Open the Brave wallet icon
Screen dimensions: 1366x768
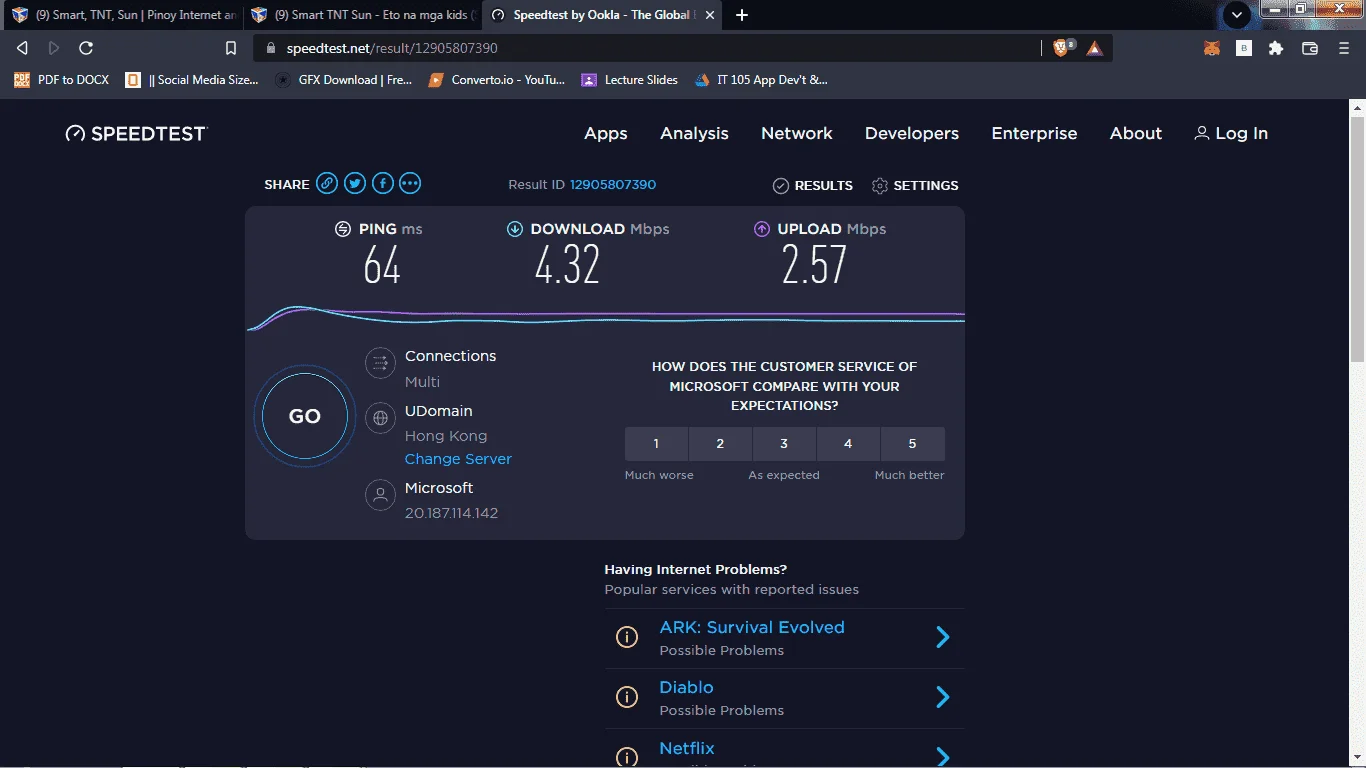coord(1310,48)
